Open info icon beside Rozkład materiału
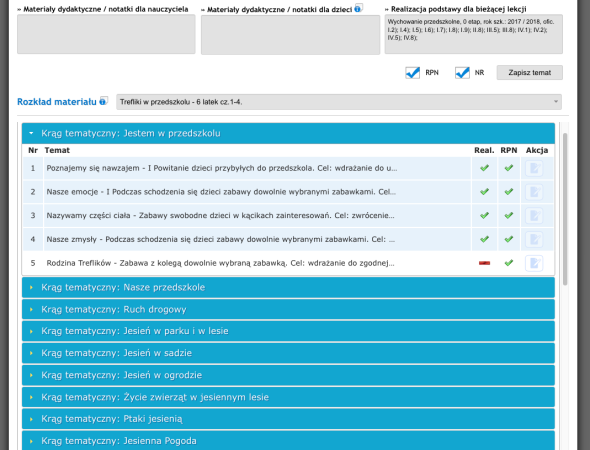The width and height of the screenshot is (590, 450). tap(103, 101)
